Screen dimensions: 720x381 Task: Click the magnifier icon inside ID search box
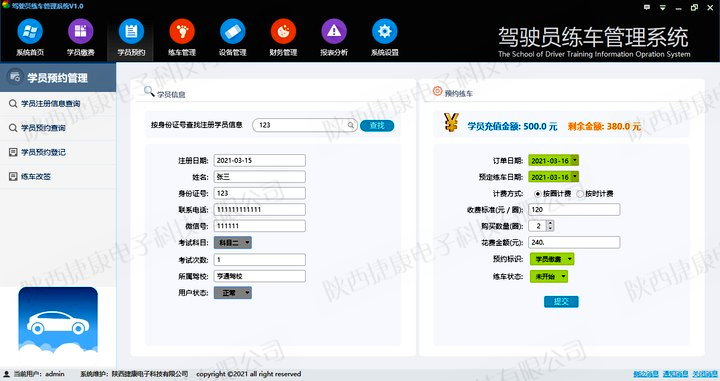click(351, 125)
